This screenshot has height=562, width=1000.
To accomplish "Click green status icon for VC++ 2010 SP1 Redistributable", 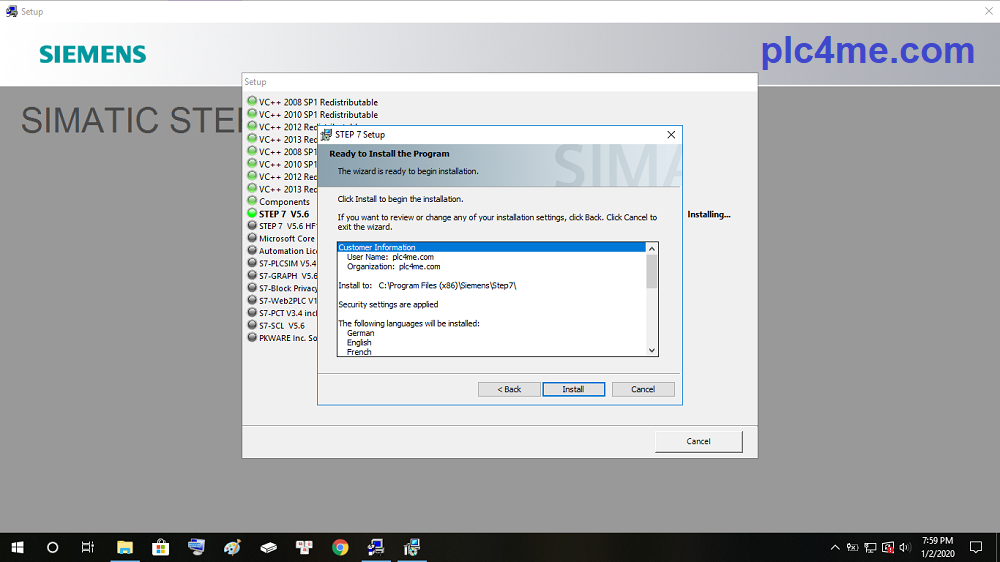I will 252,114.
